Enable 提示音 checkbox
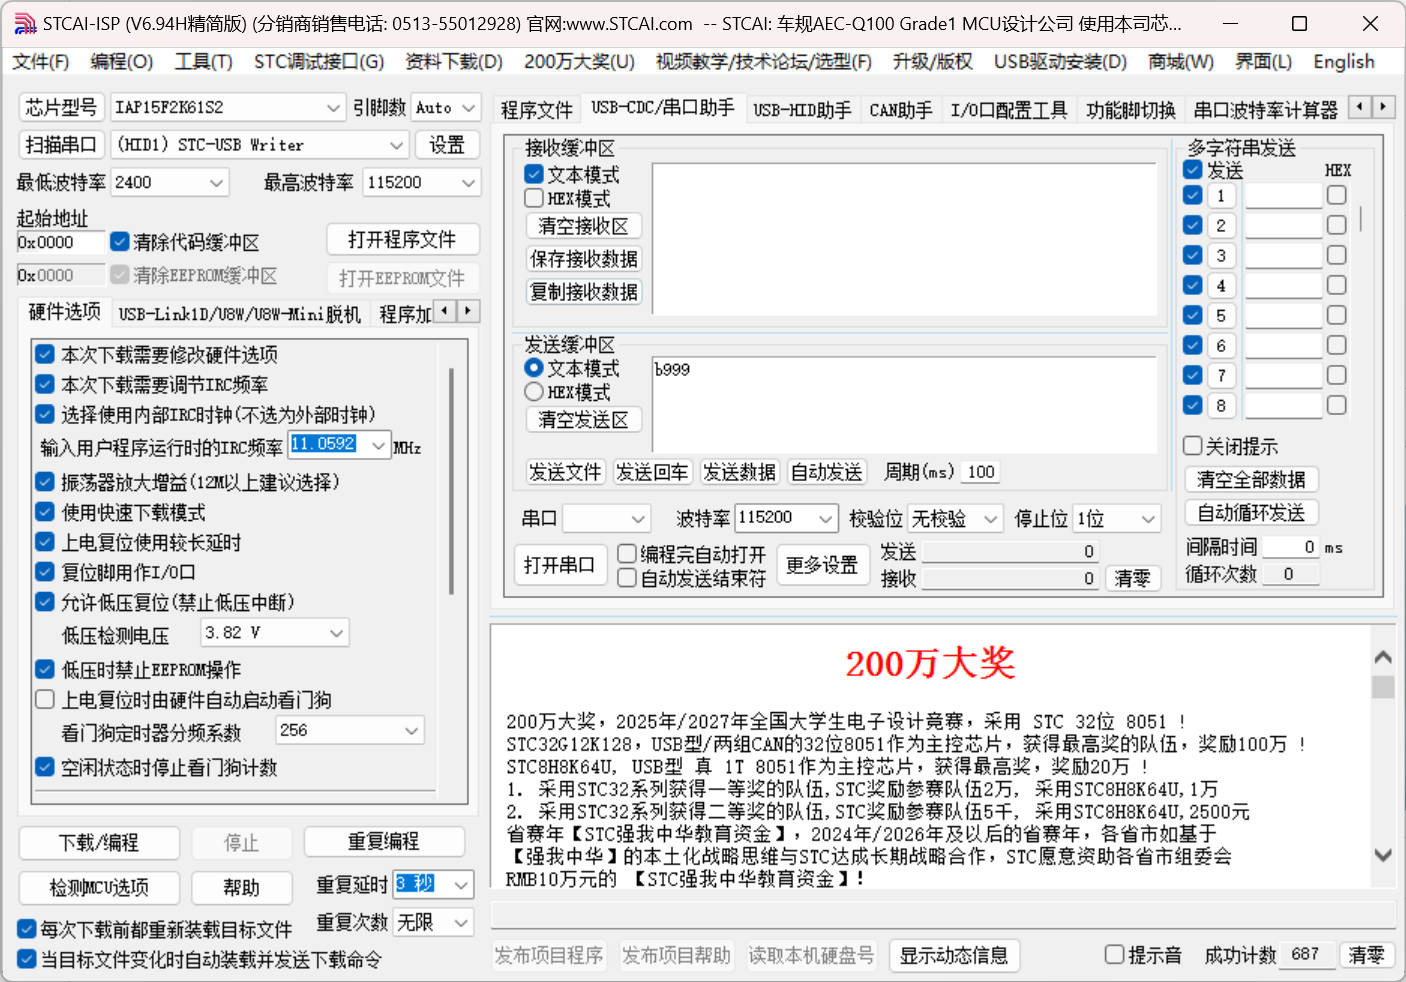This screenshot has height=982, width=1406. coord(1114,954)
